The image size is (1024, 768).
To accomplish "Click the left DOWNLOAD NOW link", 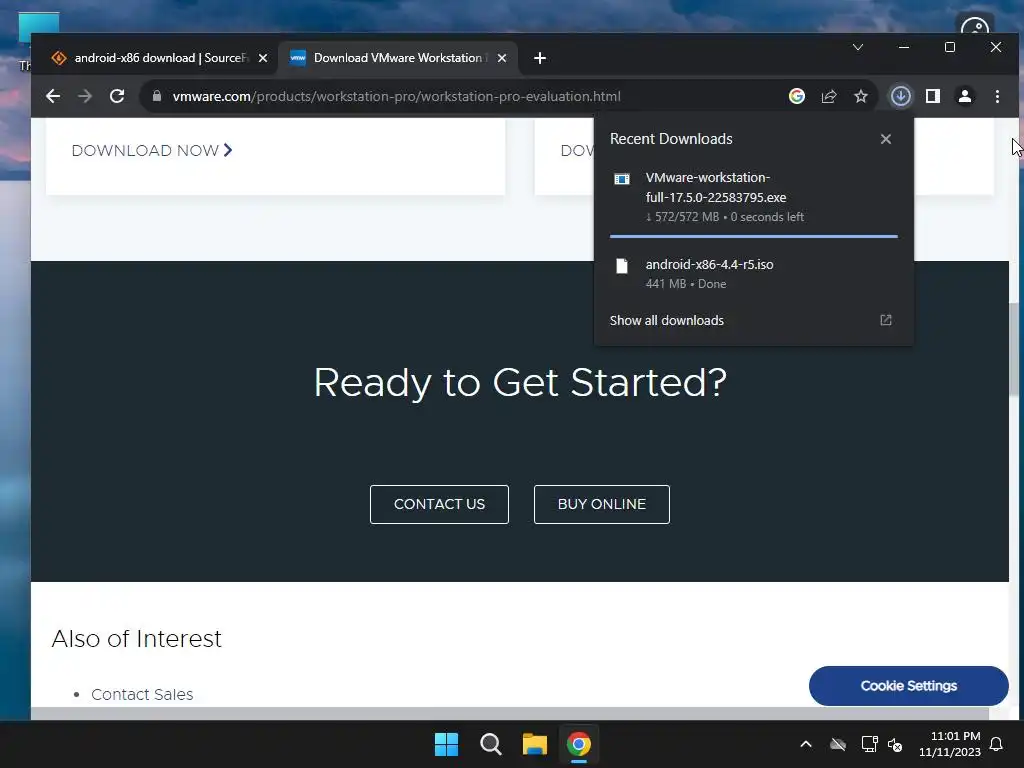I will click(x=152, y=150).
